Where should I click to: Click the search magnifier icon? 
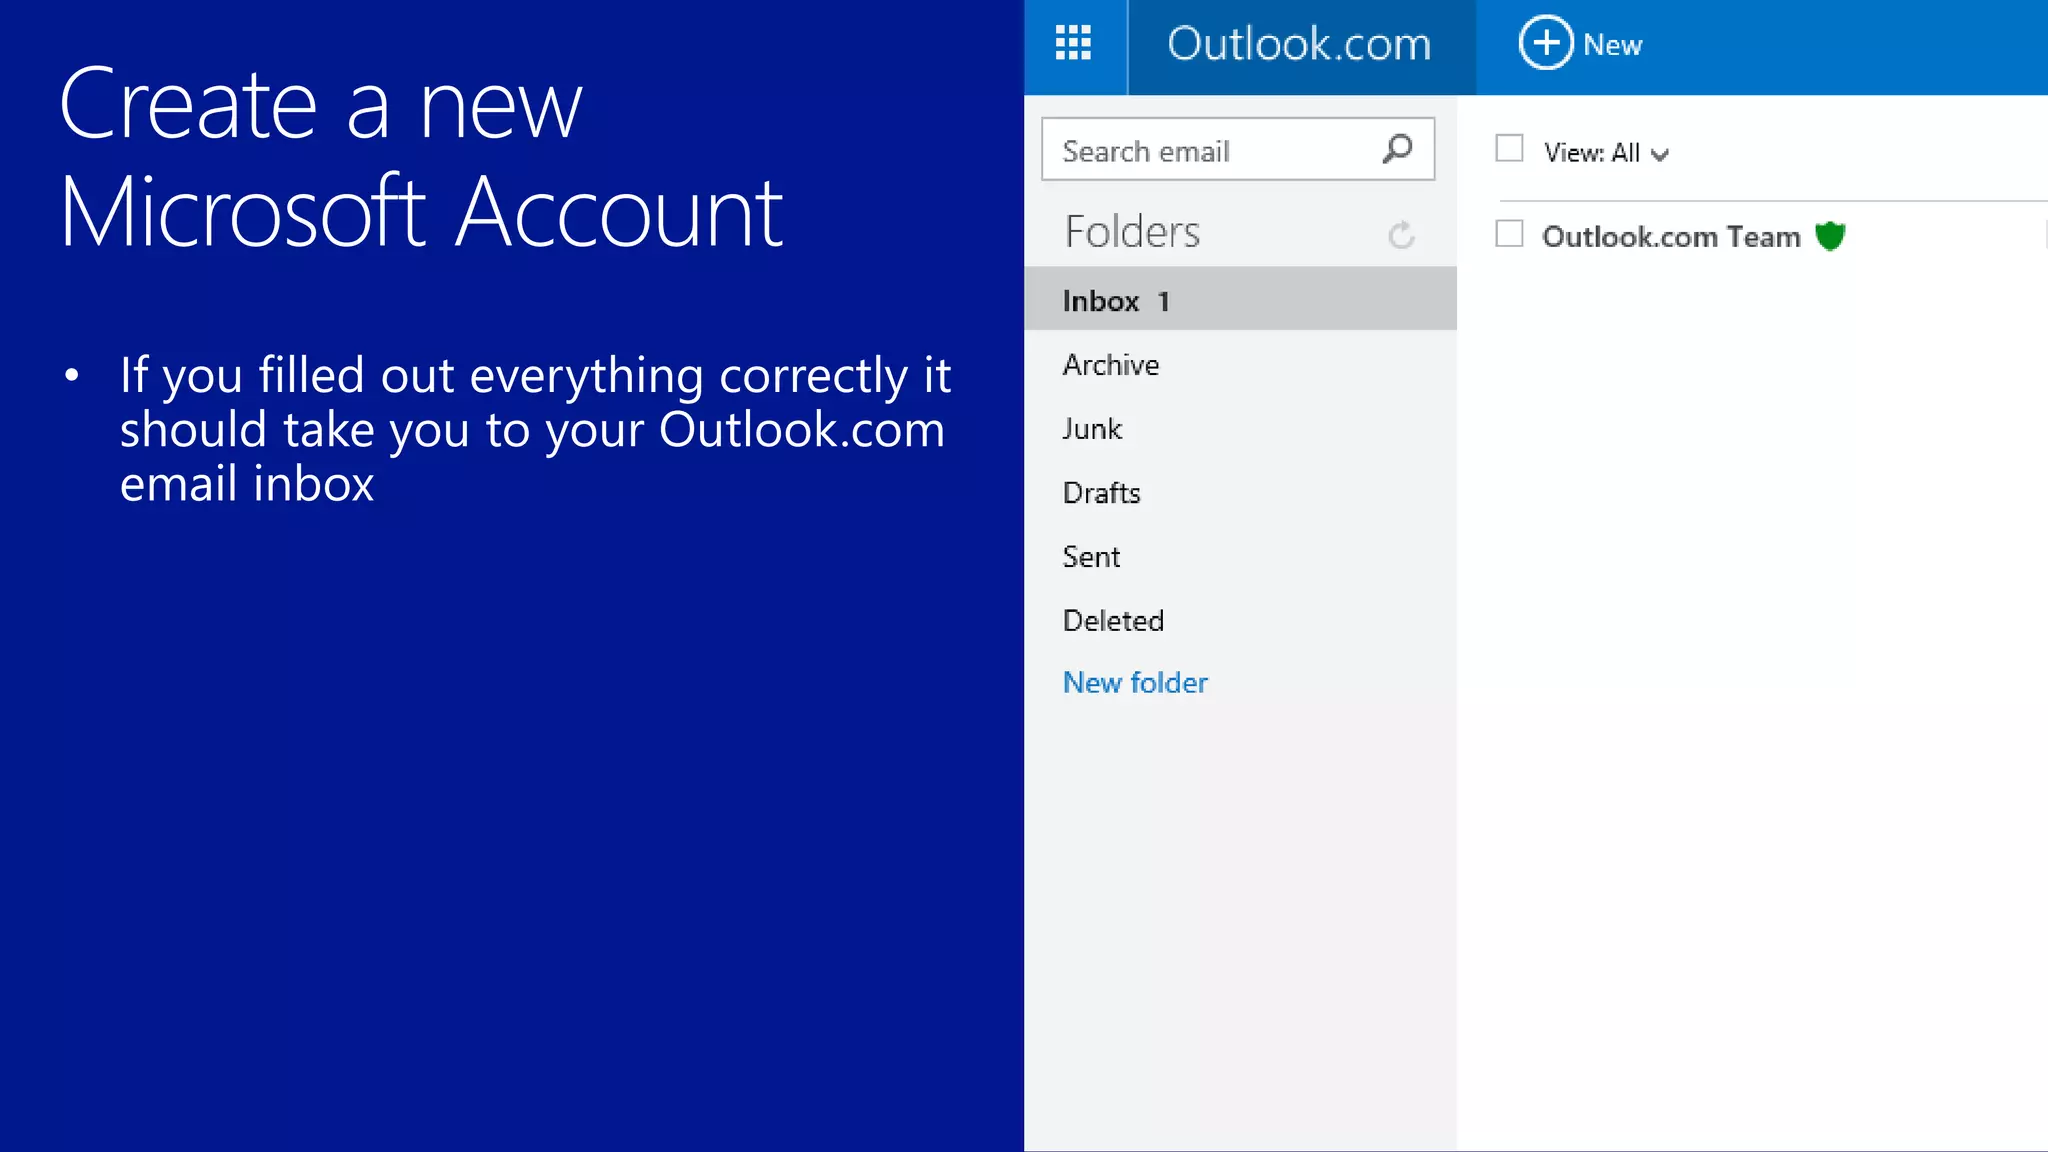[1397, 150]
